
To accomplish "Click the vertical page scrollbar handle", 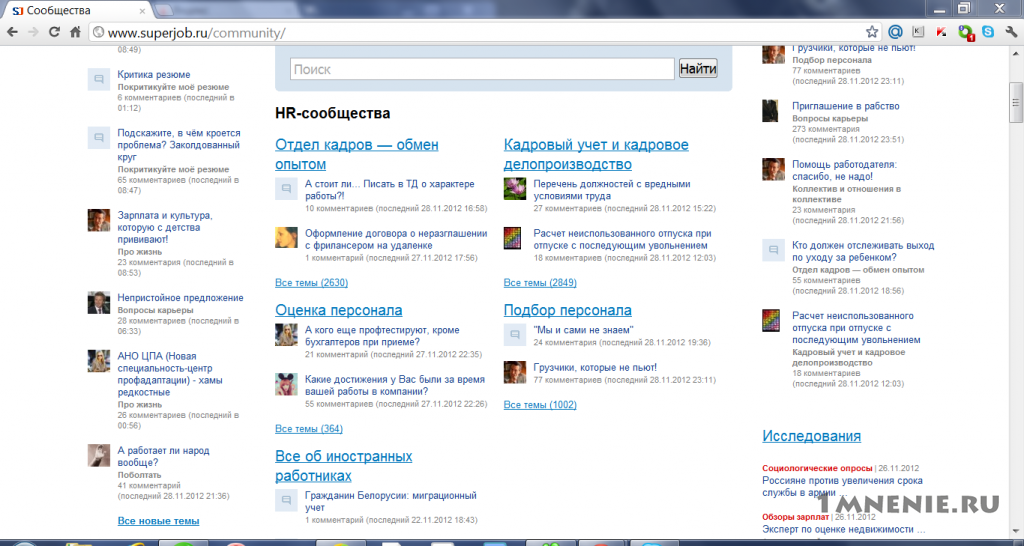I will click(1016, 102).
